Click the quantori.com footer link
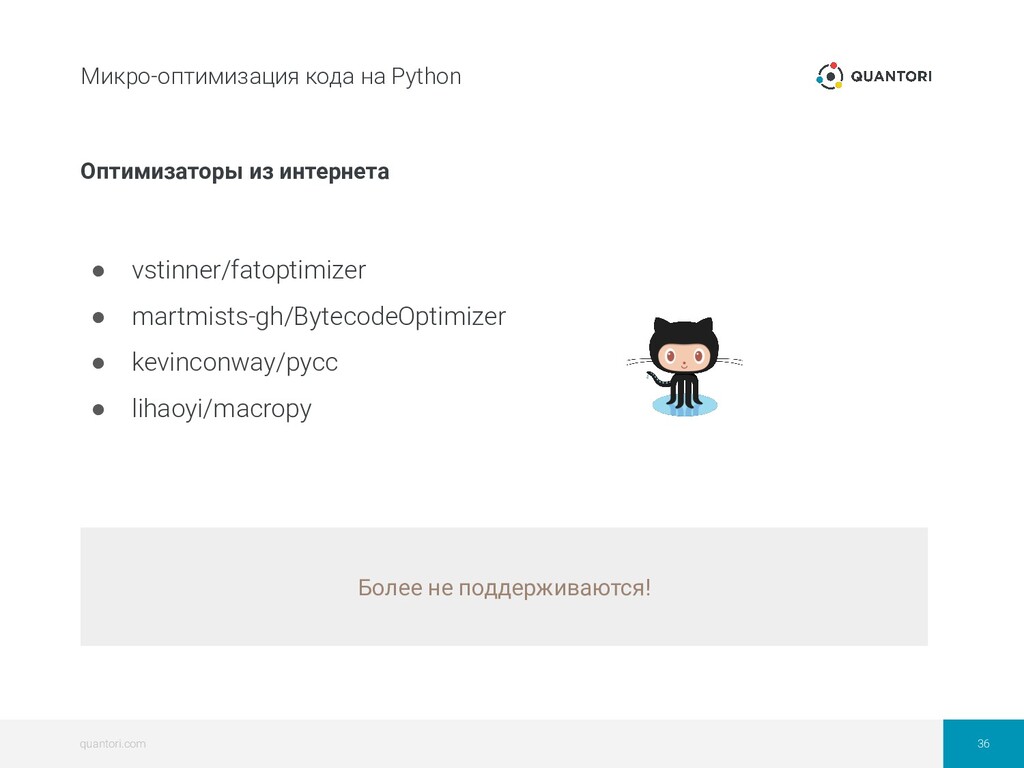Screen dimensions: 1024x768 [112, 744]
